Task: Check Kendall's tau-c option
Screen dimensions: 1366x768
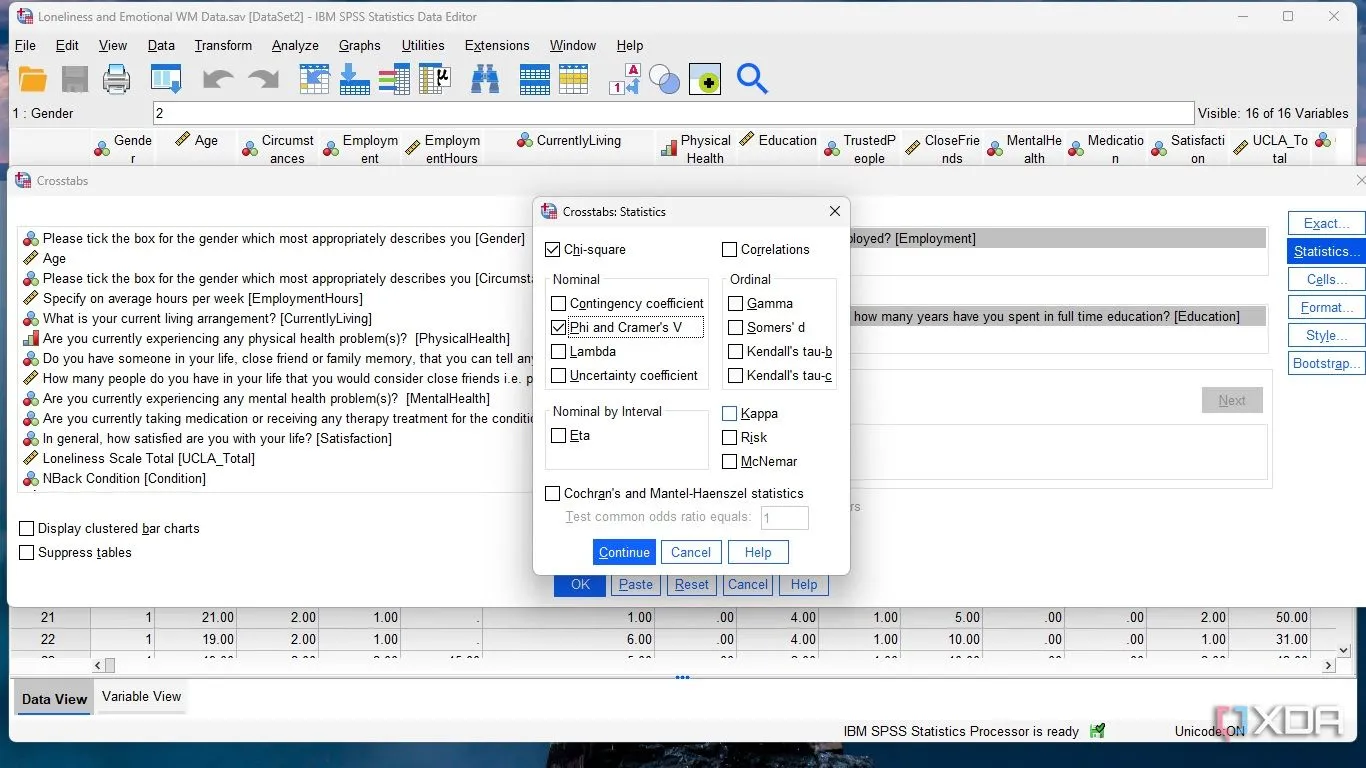Action: pyautogui.click(x=736, y=375)
